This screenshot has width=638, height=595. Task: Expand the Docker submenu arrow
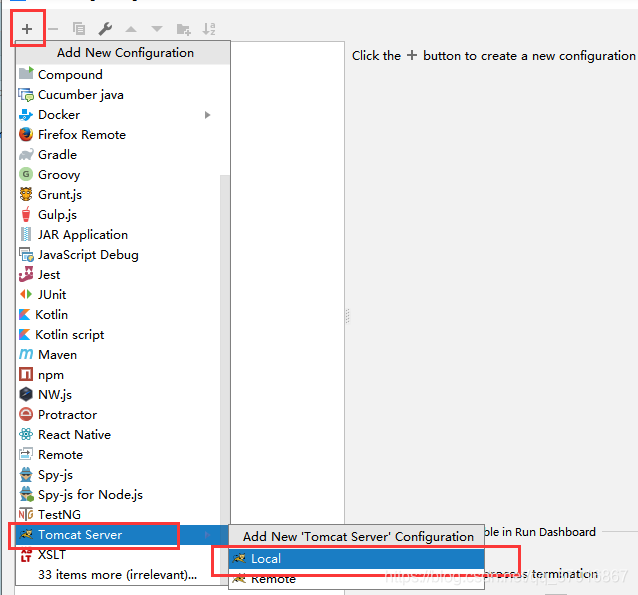click(208, 115)
